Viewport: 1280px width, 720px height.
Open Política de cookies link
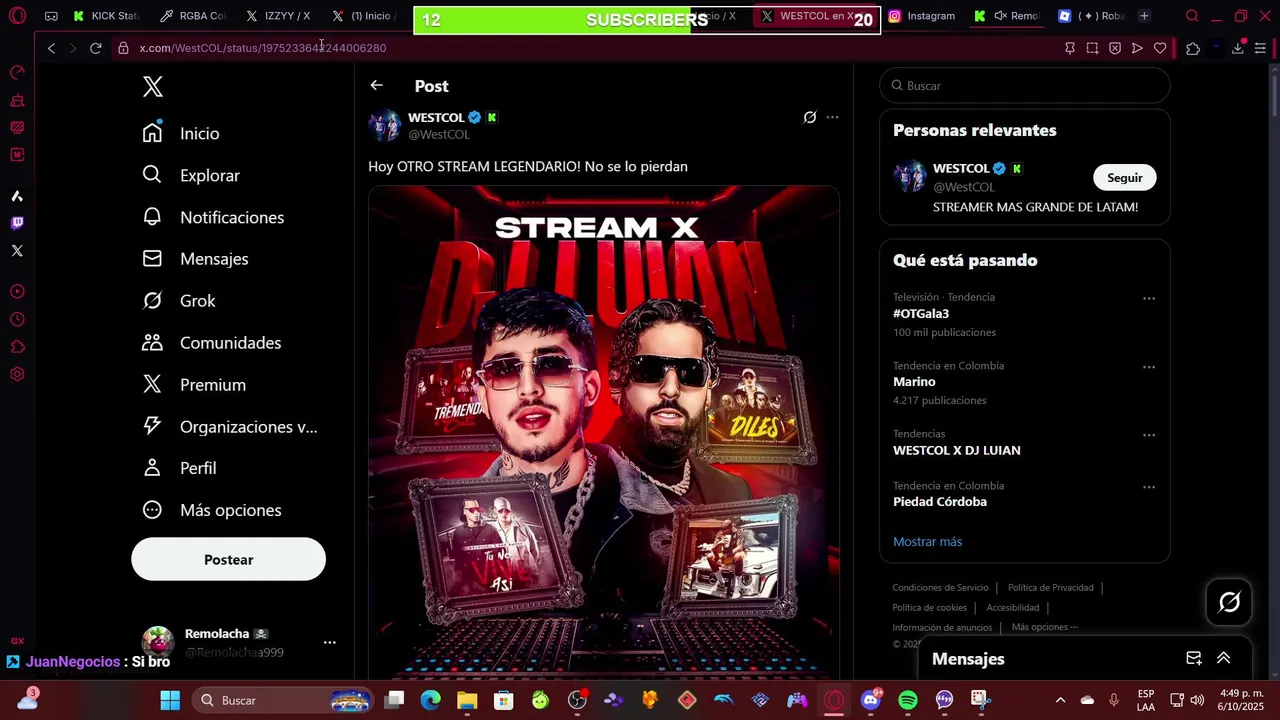tap(929, 608)
